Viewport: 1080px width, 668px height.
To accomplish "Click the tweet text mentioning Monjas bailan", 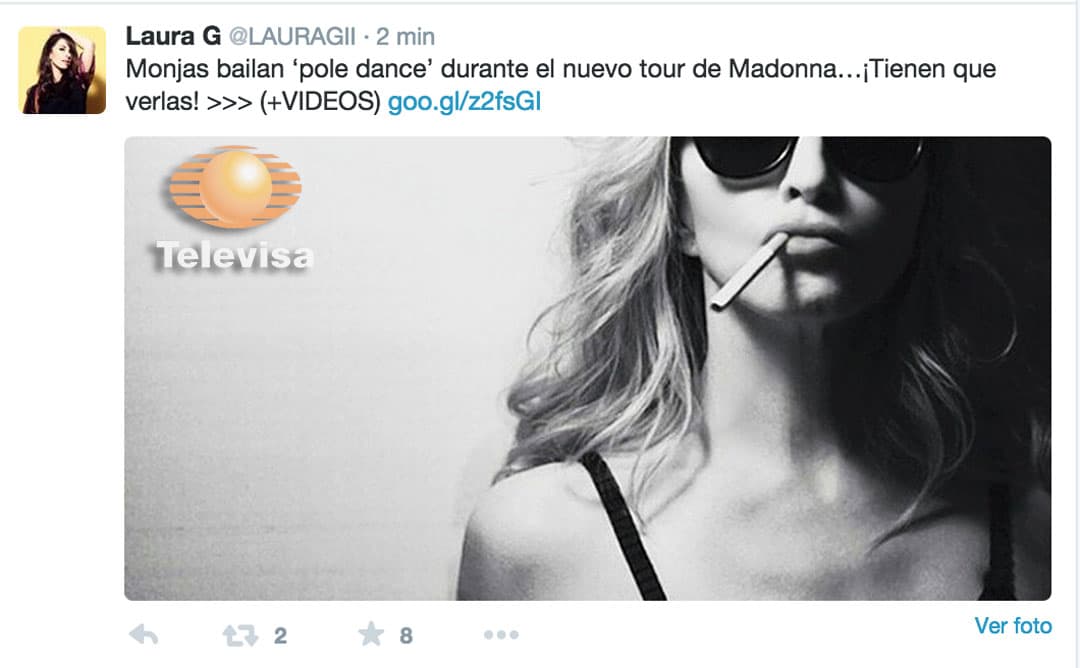I will point(561,85).
